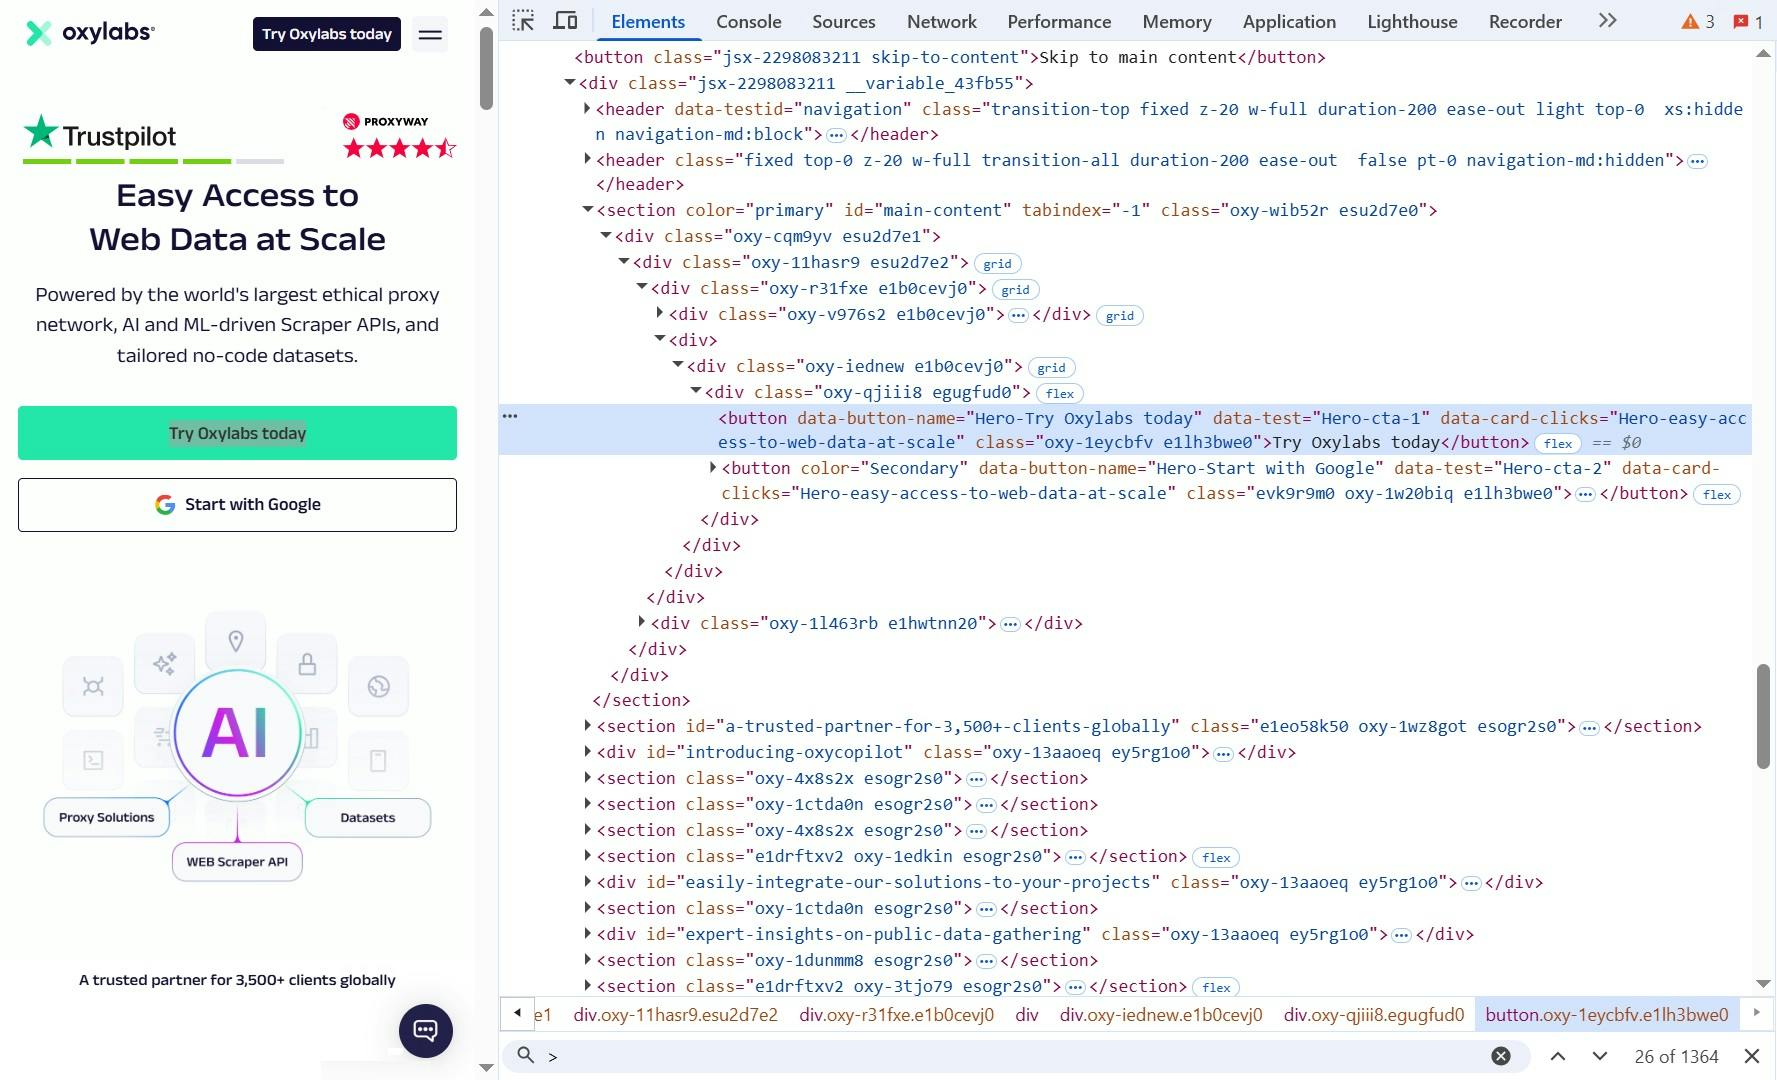The height and width of the screenshot is (1080, 1777).
Task: Close the DevTools search bar
Action: (1752, 1056)
